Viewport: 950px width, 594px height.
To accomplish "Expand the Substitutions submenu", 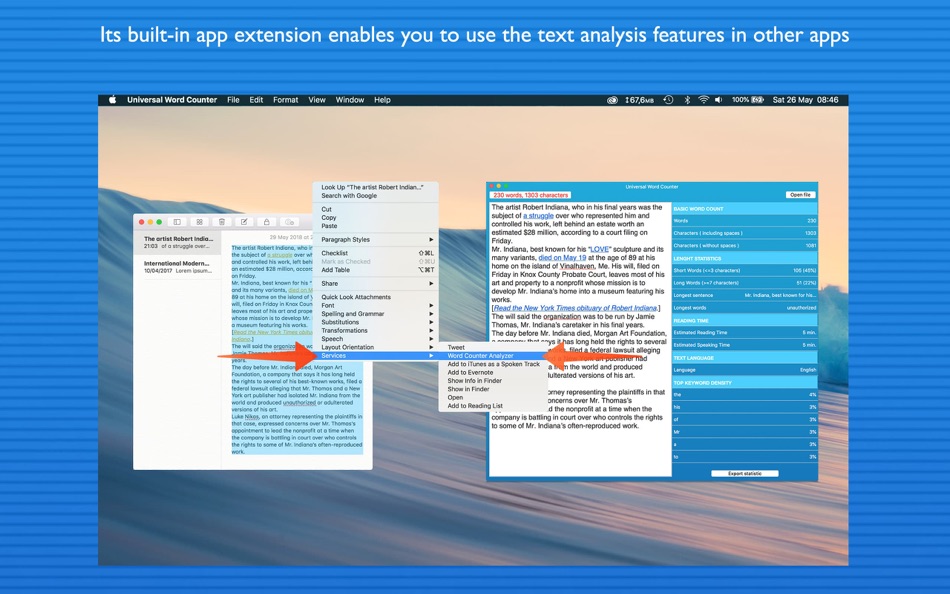I will pyautogui.click(x=376, y=322).
